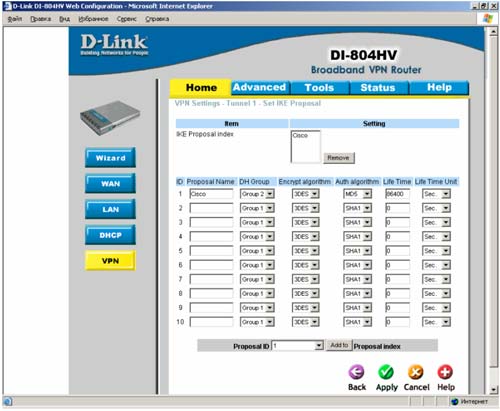Open the DHCP settings page
The width and height of the screenshot is (500, 411).
pyautogui.click(x=110, y=235)
